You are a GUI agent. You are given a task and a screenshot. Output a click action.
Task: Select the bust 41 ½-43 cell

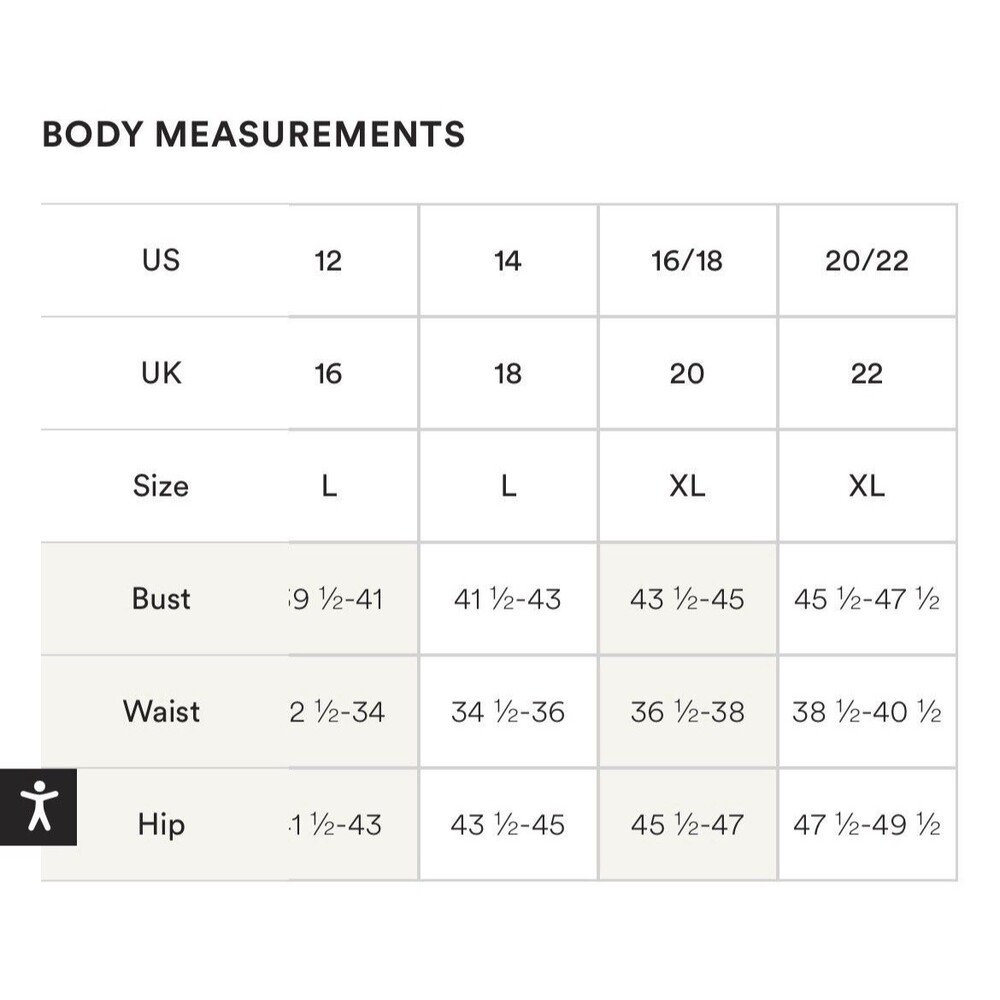[508, 599]
